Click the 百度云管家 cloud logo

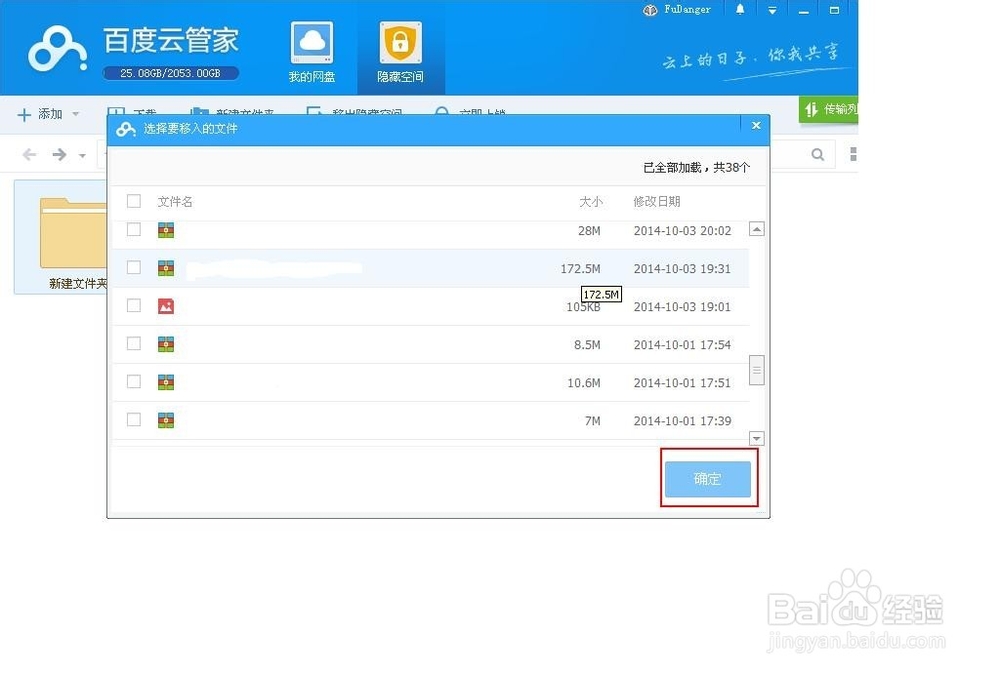point(57,49)
